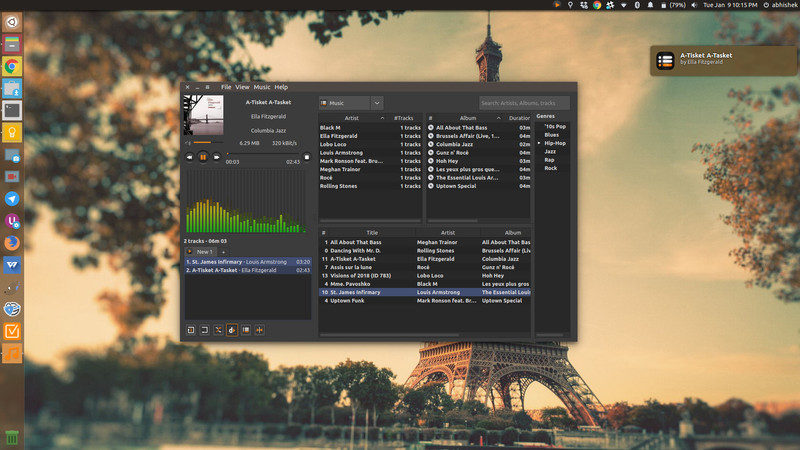Sort by the Album column header in album list
Image resolution: width=800 pixels, height=450 pixels.
[x=468, y=118]
